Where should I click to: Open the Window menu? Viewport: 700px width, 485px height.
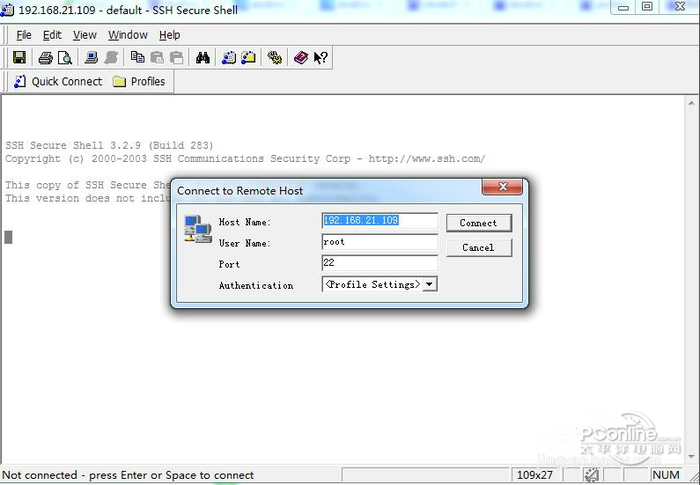128,35
